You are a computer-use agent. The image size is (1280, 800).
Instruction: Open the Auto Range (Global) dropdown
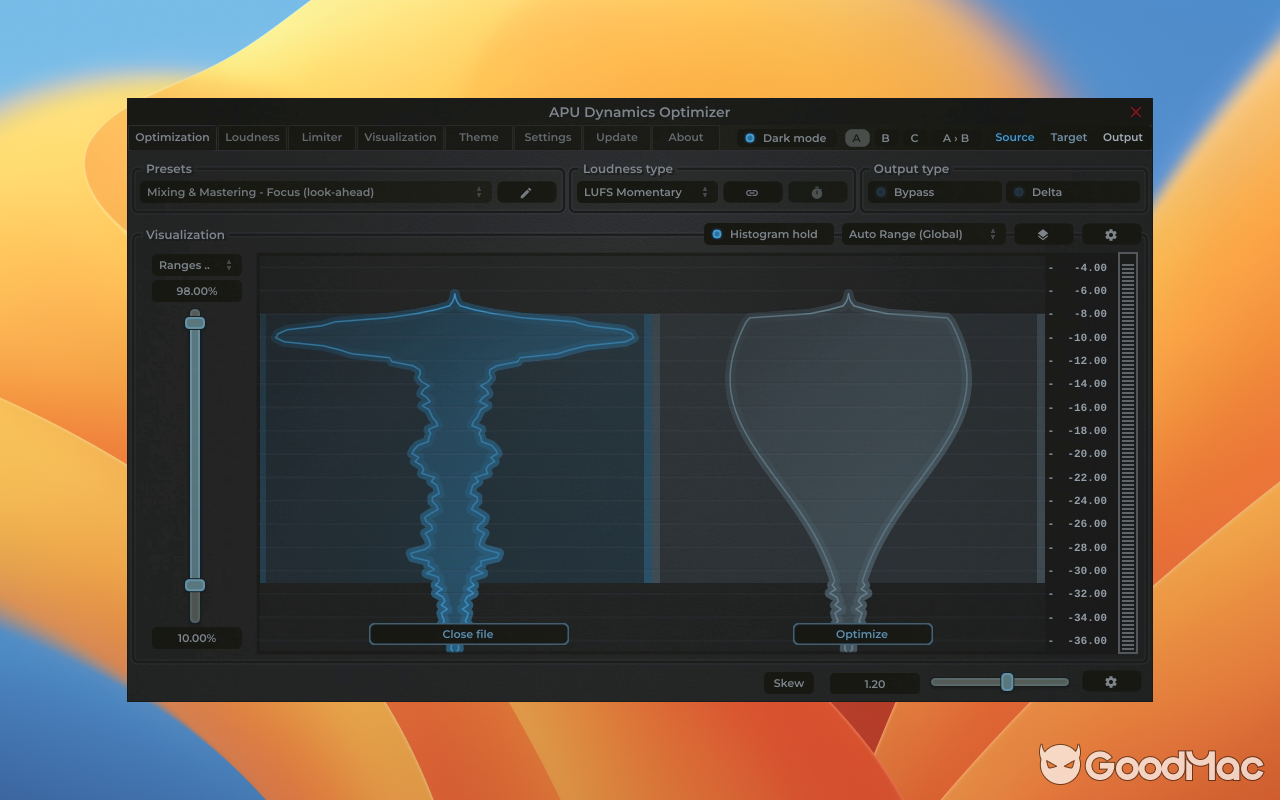[922, 234]
